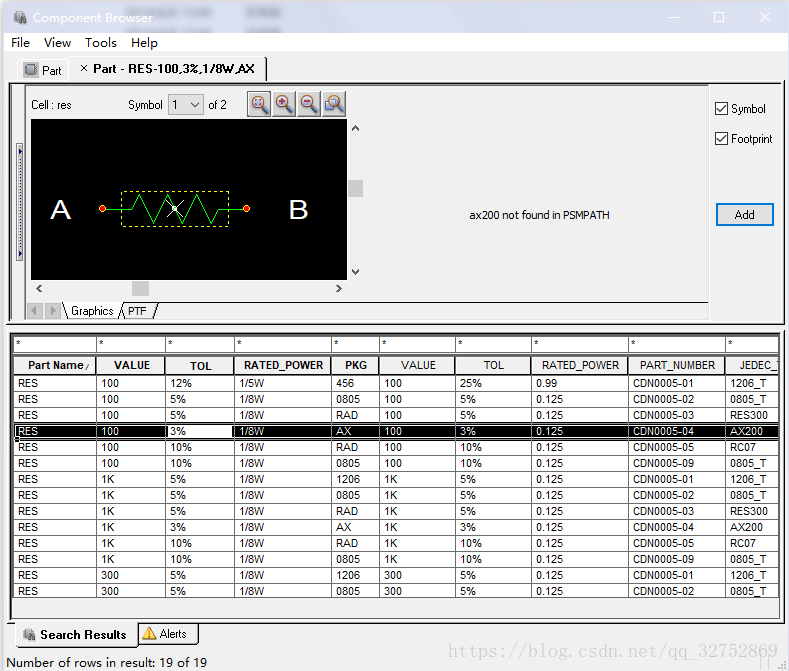Click the TOL filter input field

pos(199,344)
